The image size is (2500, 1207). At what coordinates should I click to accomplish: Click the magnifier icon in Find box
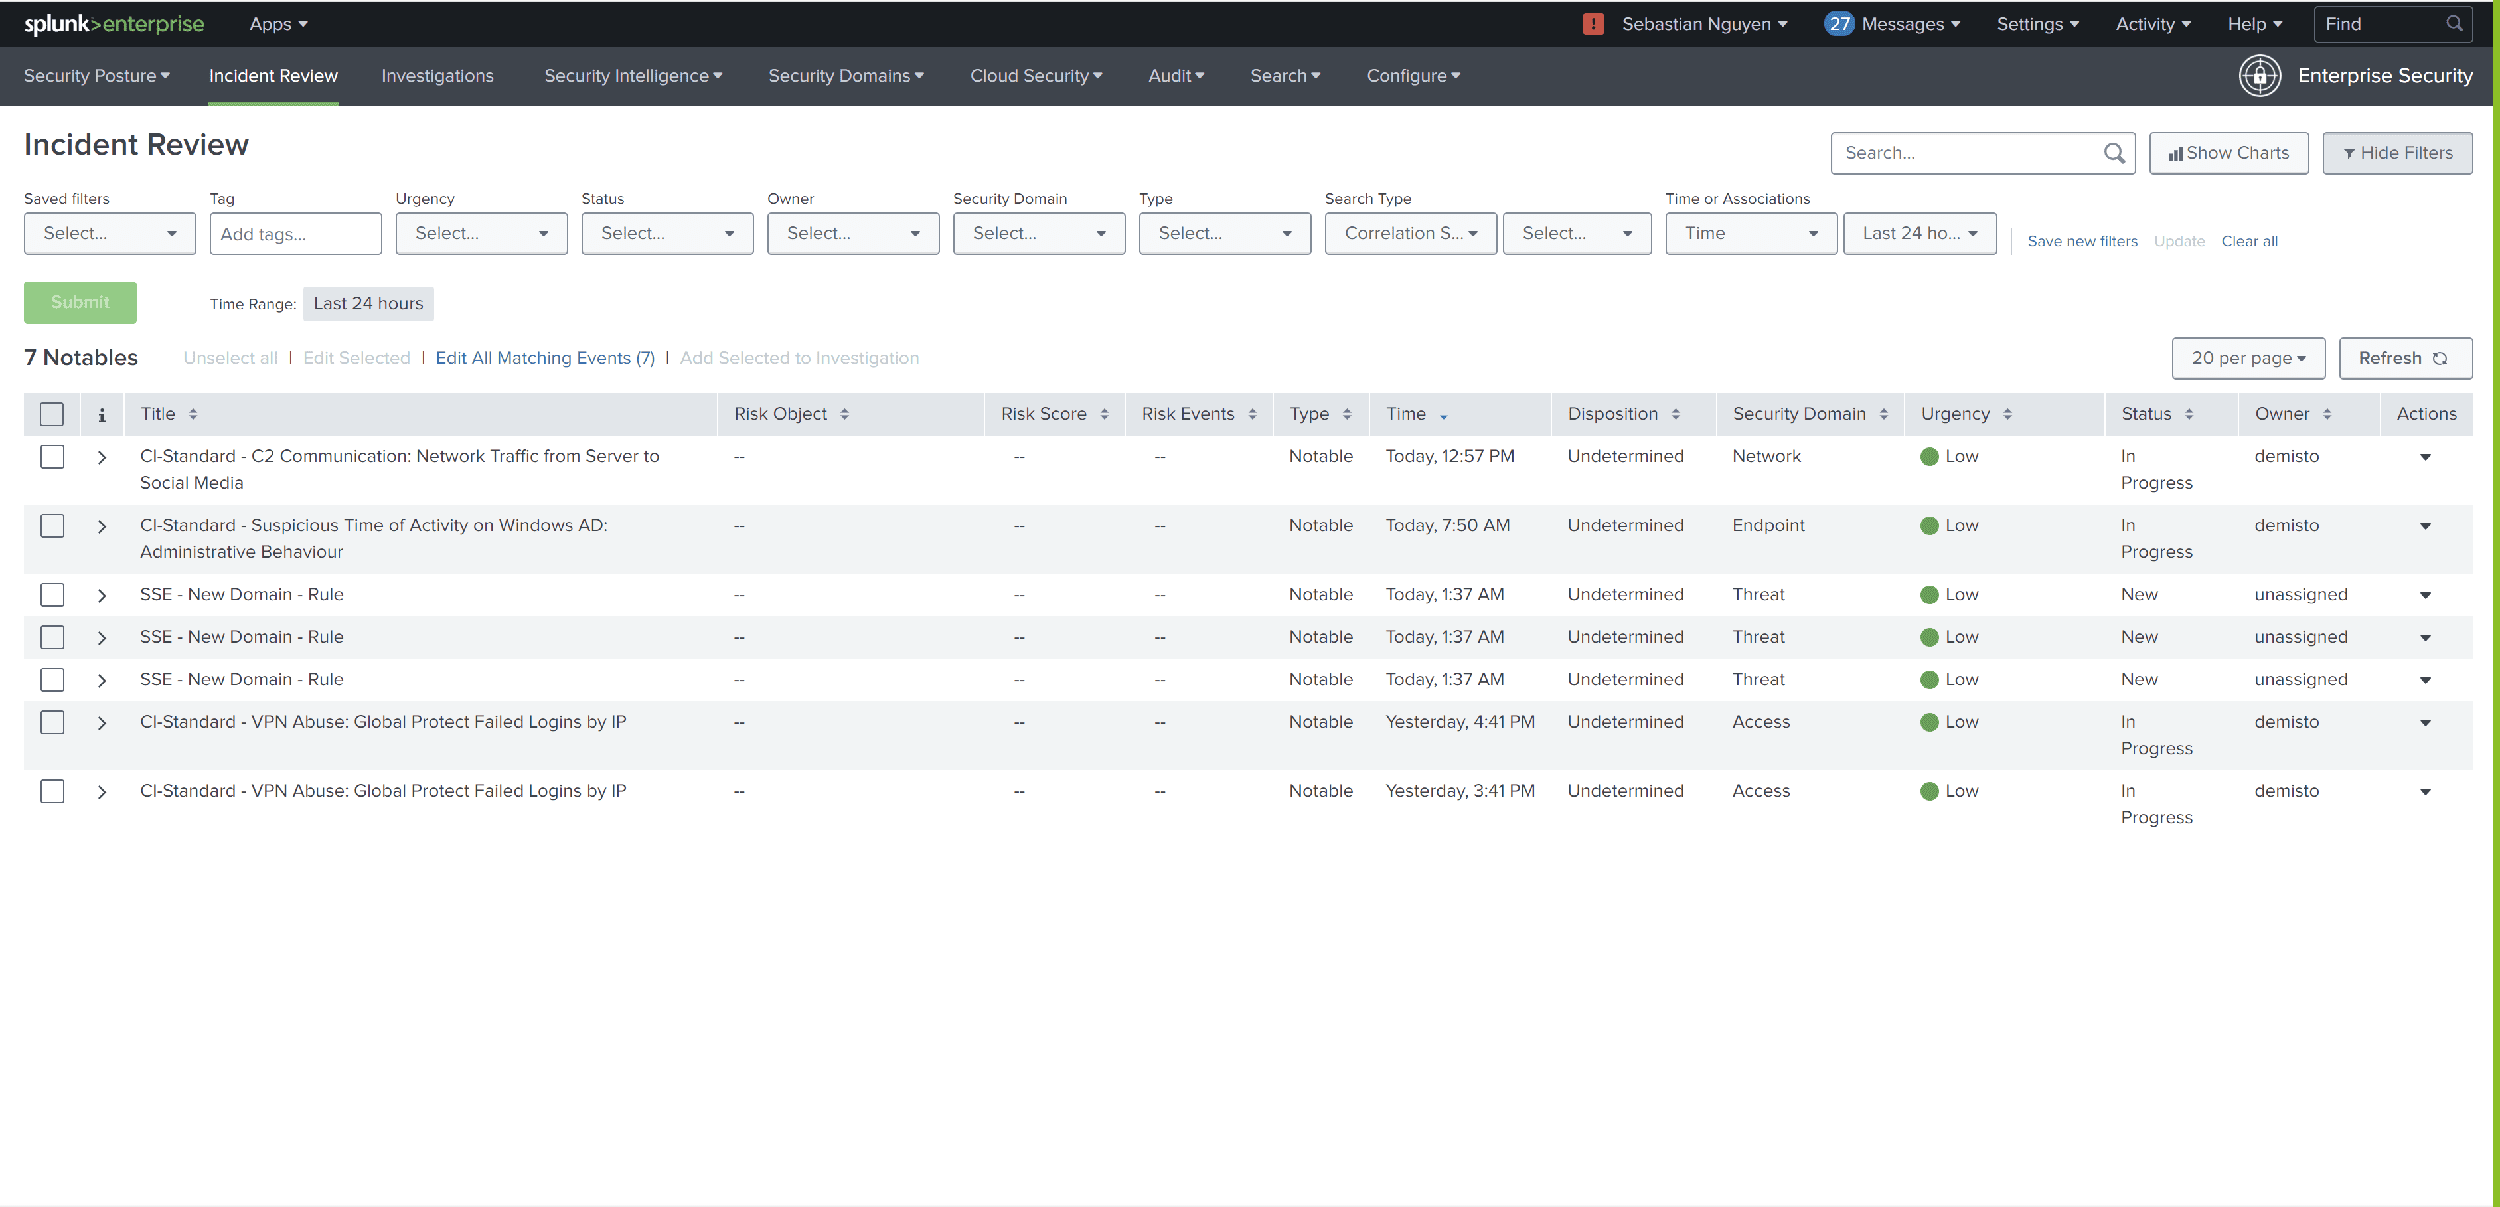2454,24
